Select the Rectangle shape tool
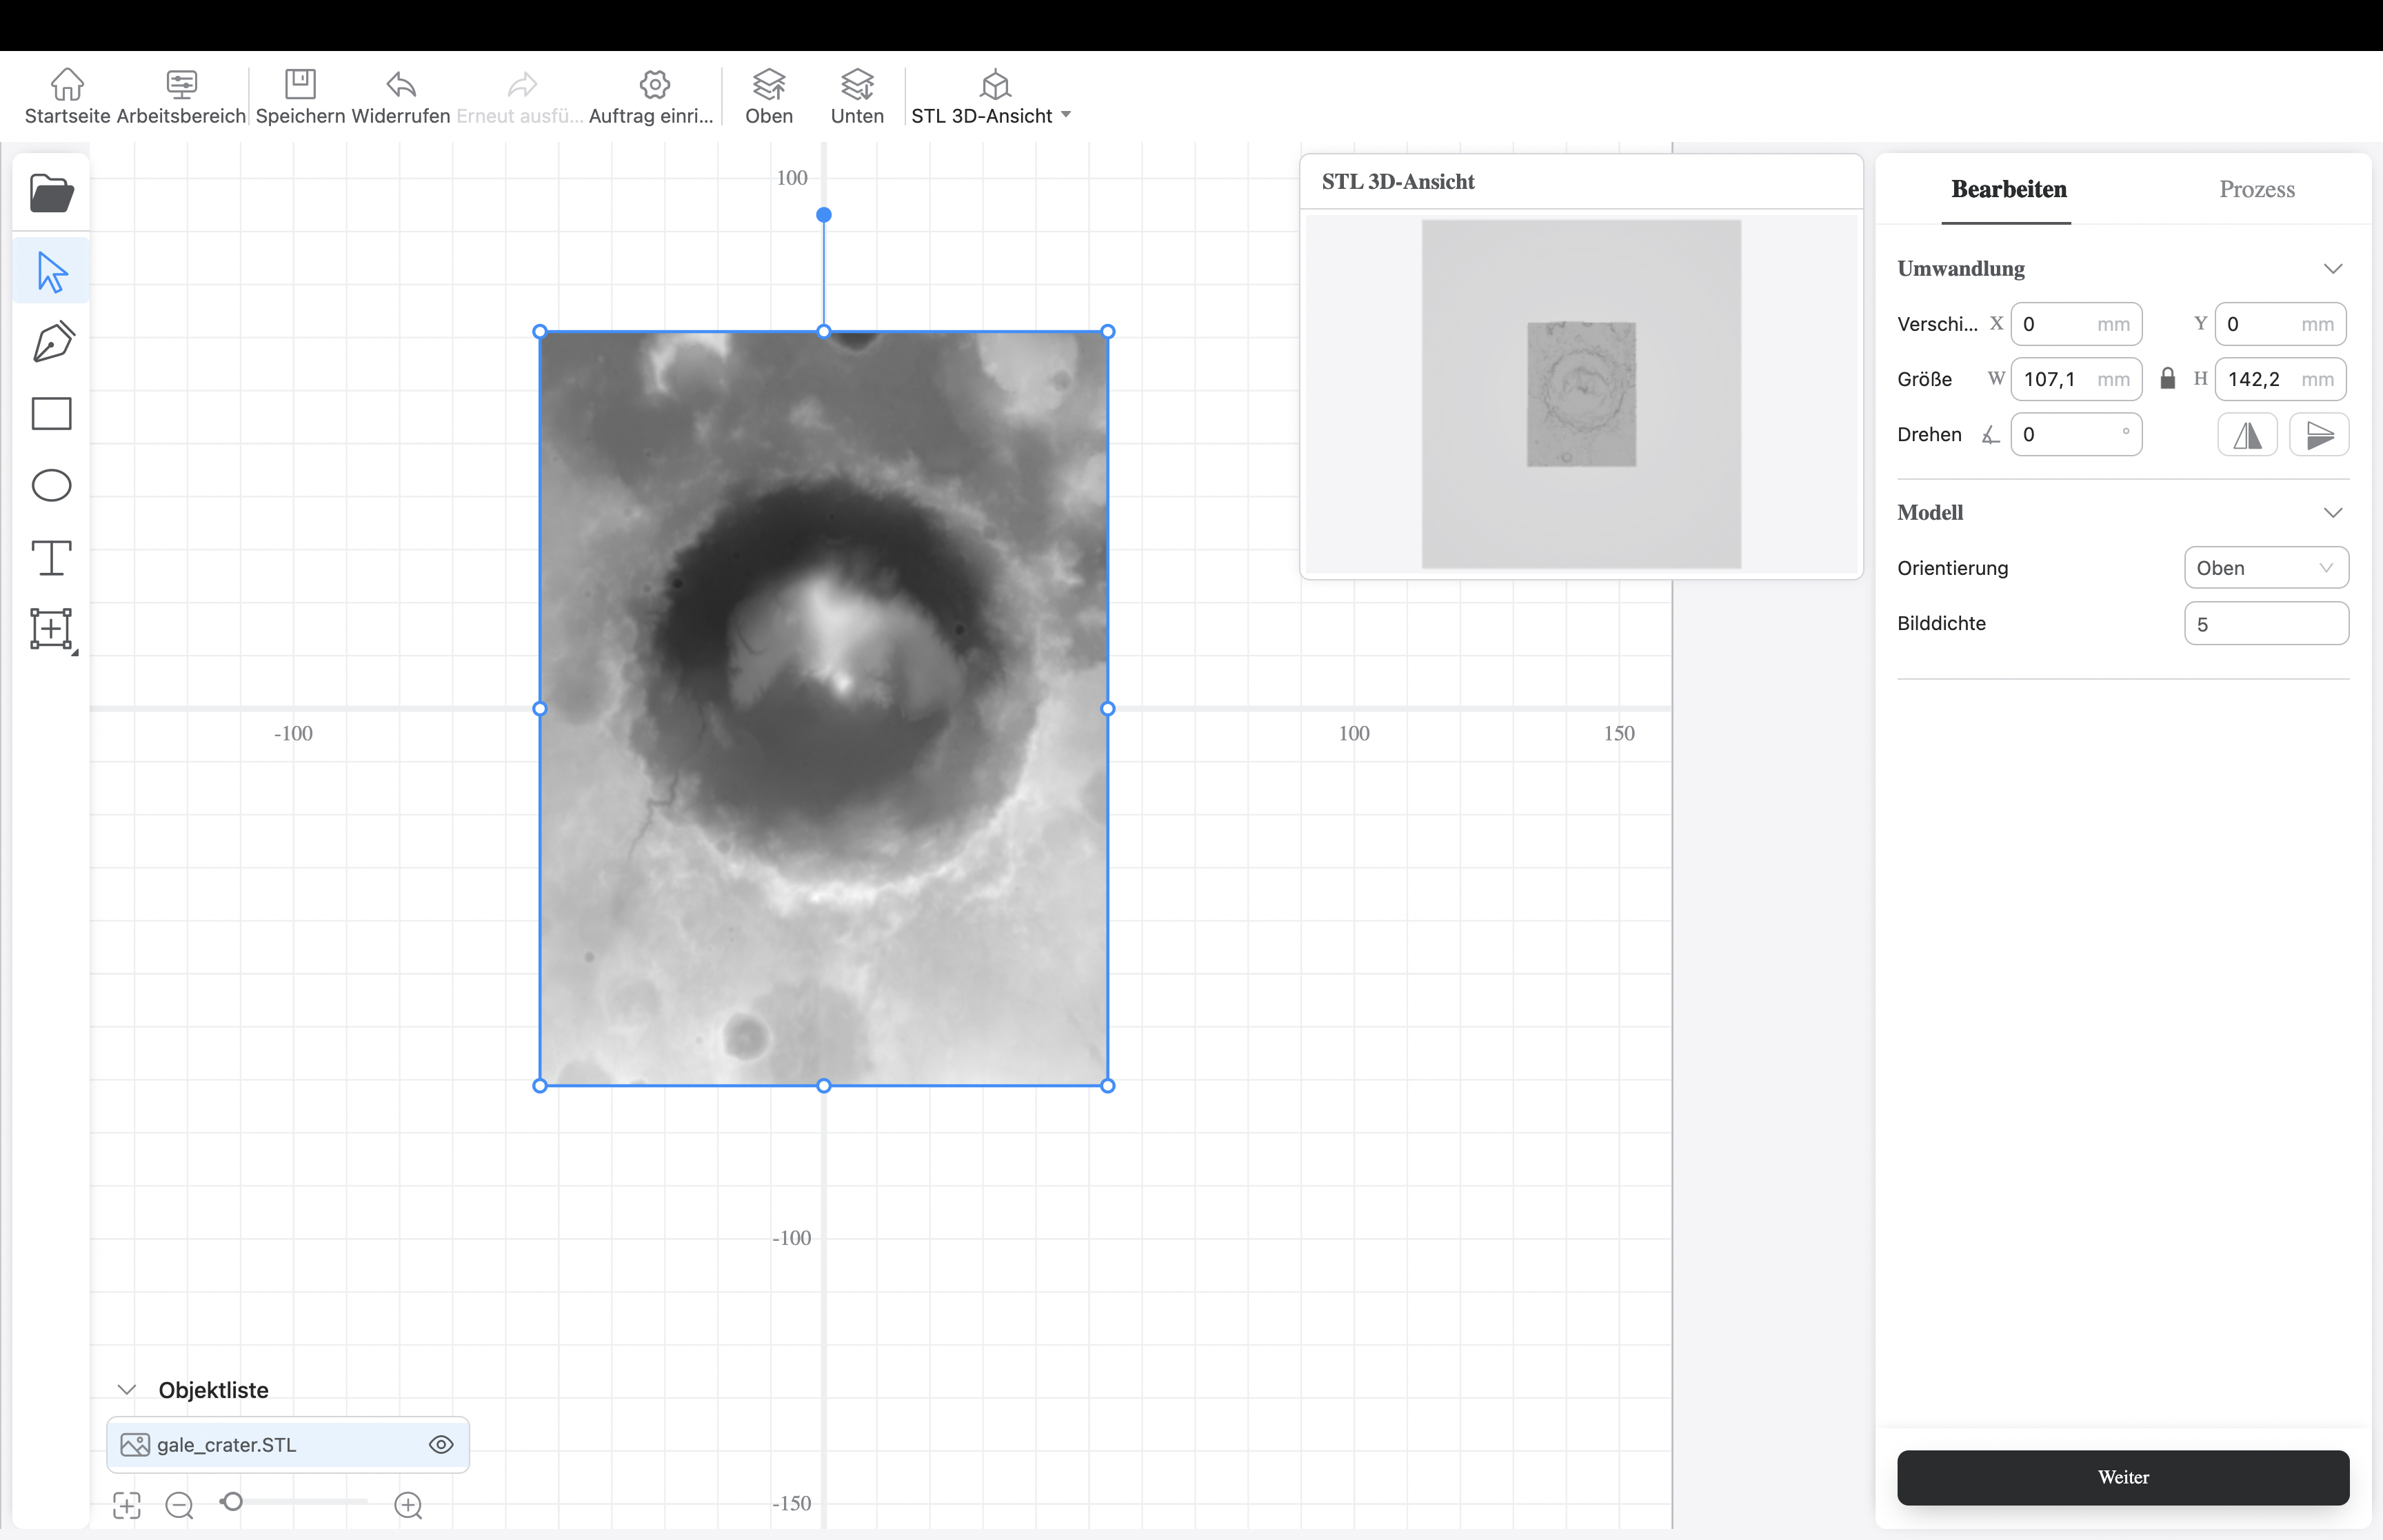This screenshot has width=2383, height=1540. click(x=52, y=414)
